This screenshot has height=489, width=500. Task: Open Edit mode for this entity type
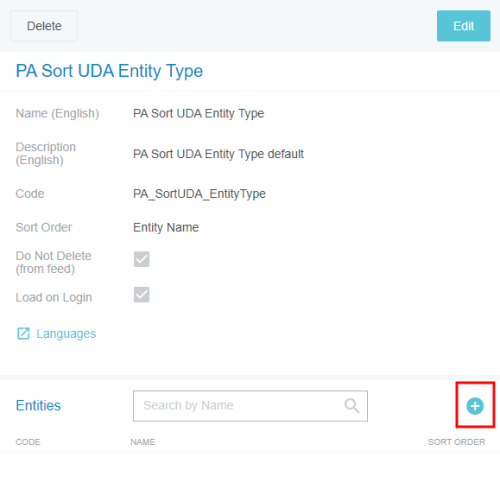[463, 26]
